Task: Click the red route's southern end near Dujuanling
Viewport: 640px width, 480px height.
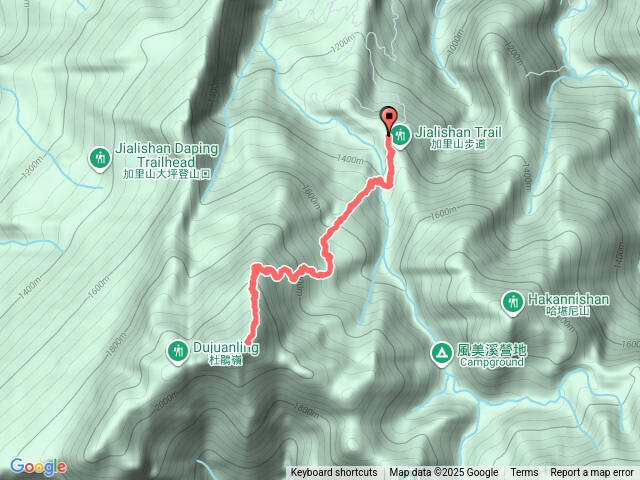Action: pyautogui.click(x=248, y=342)
